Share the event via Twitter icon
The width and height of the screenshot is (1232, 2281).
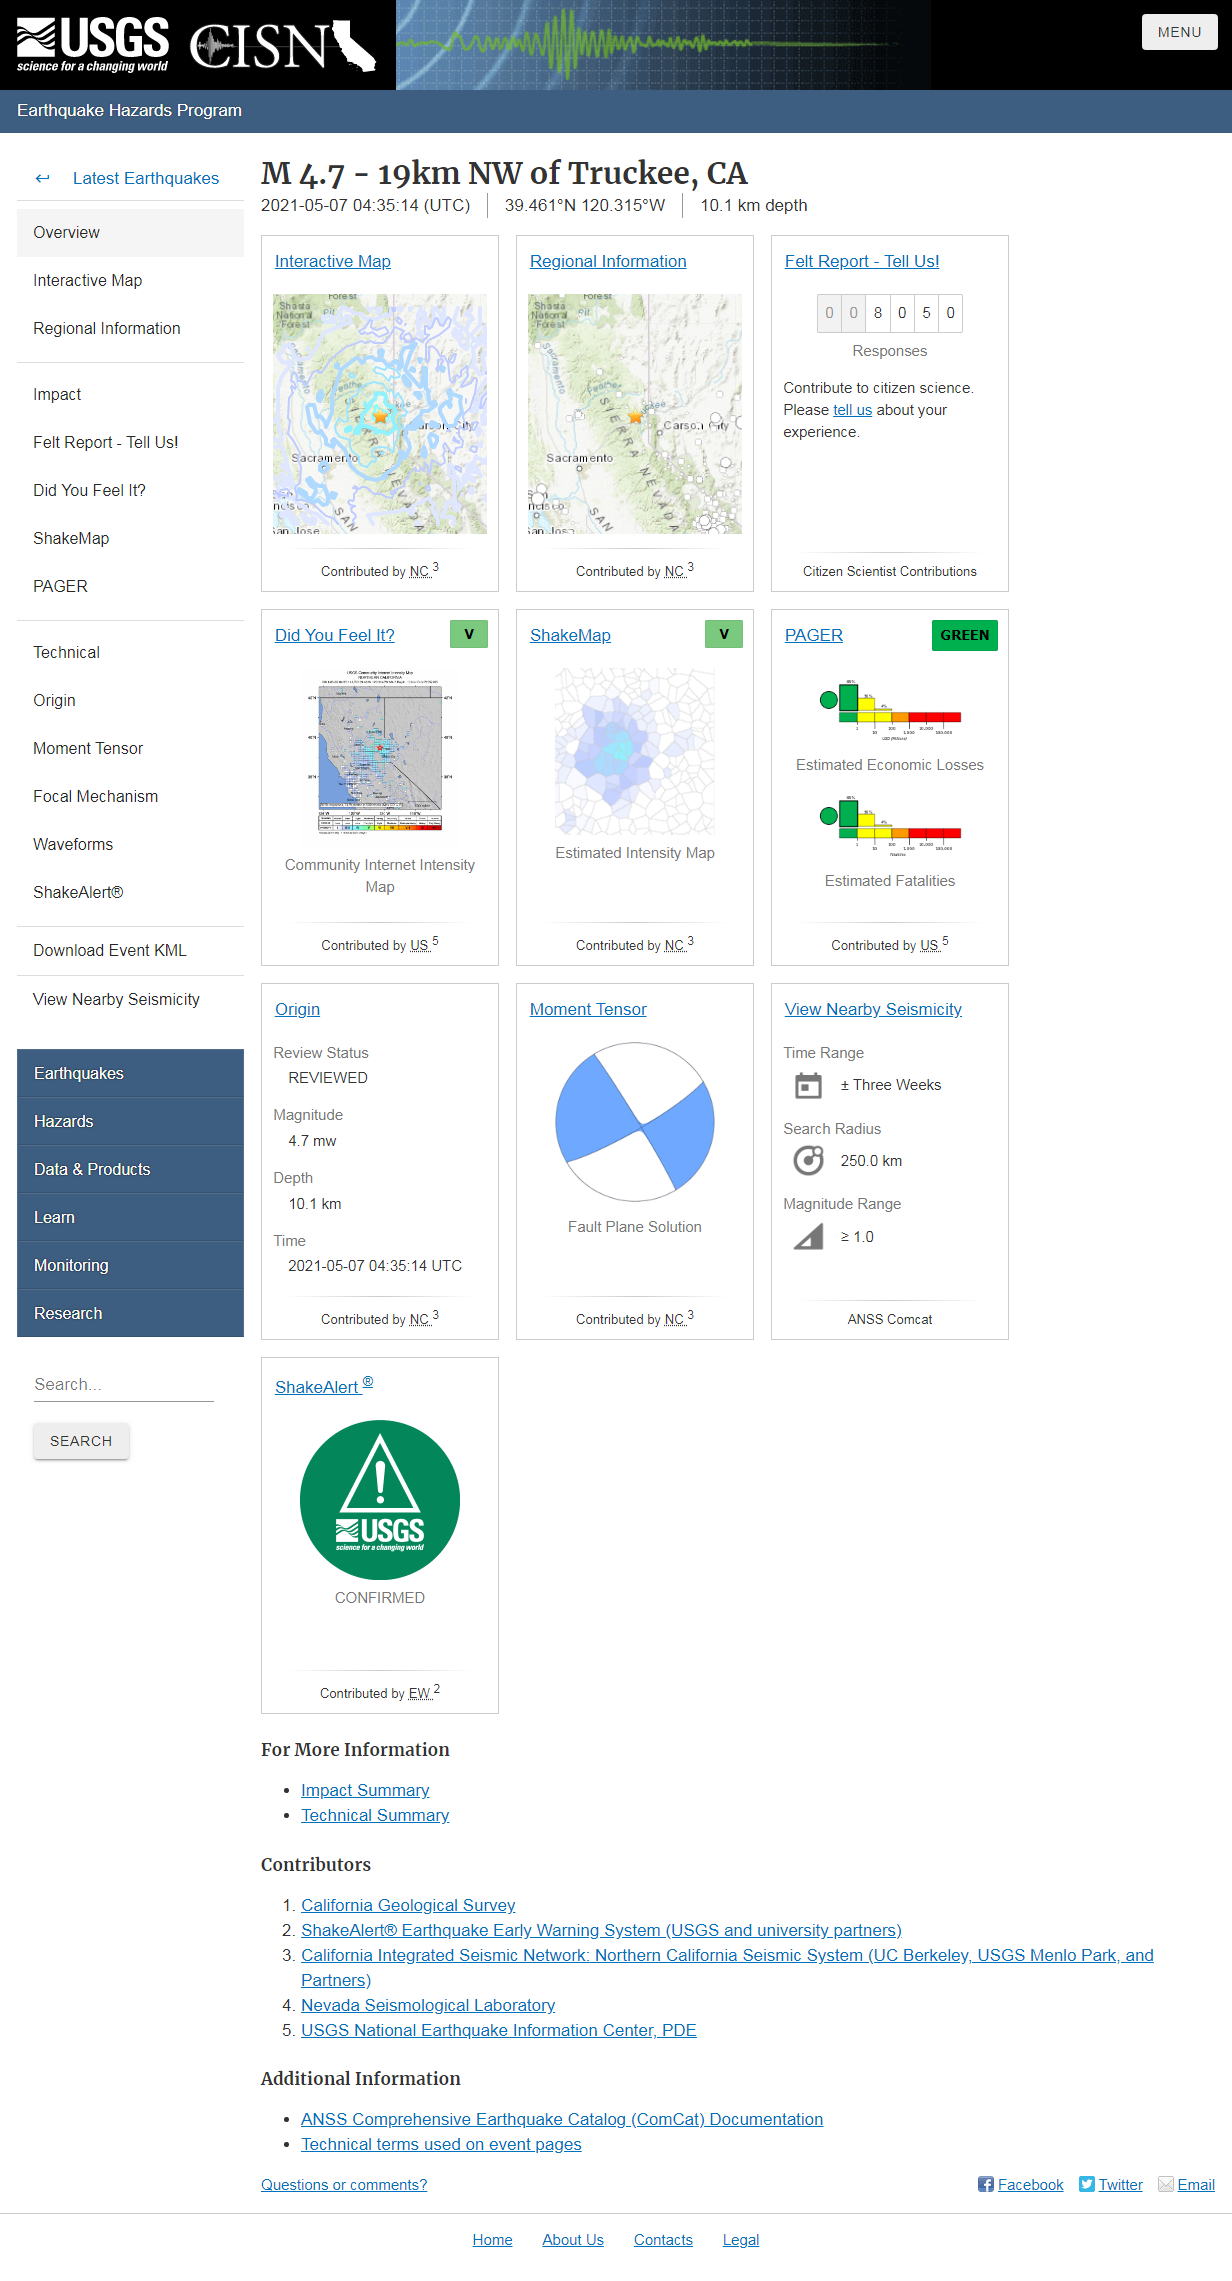click(1087, 2184)
